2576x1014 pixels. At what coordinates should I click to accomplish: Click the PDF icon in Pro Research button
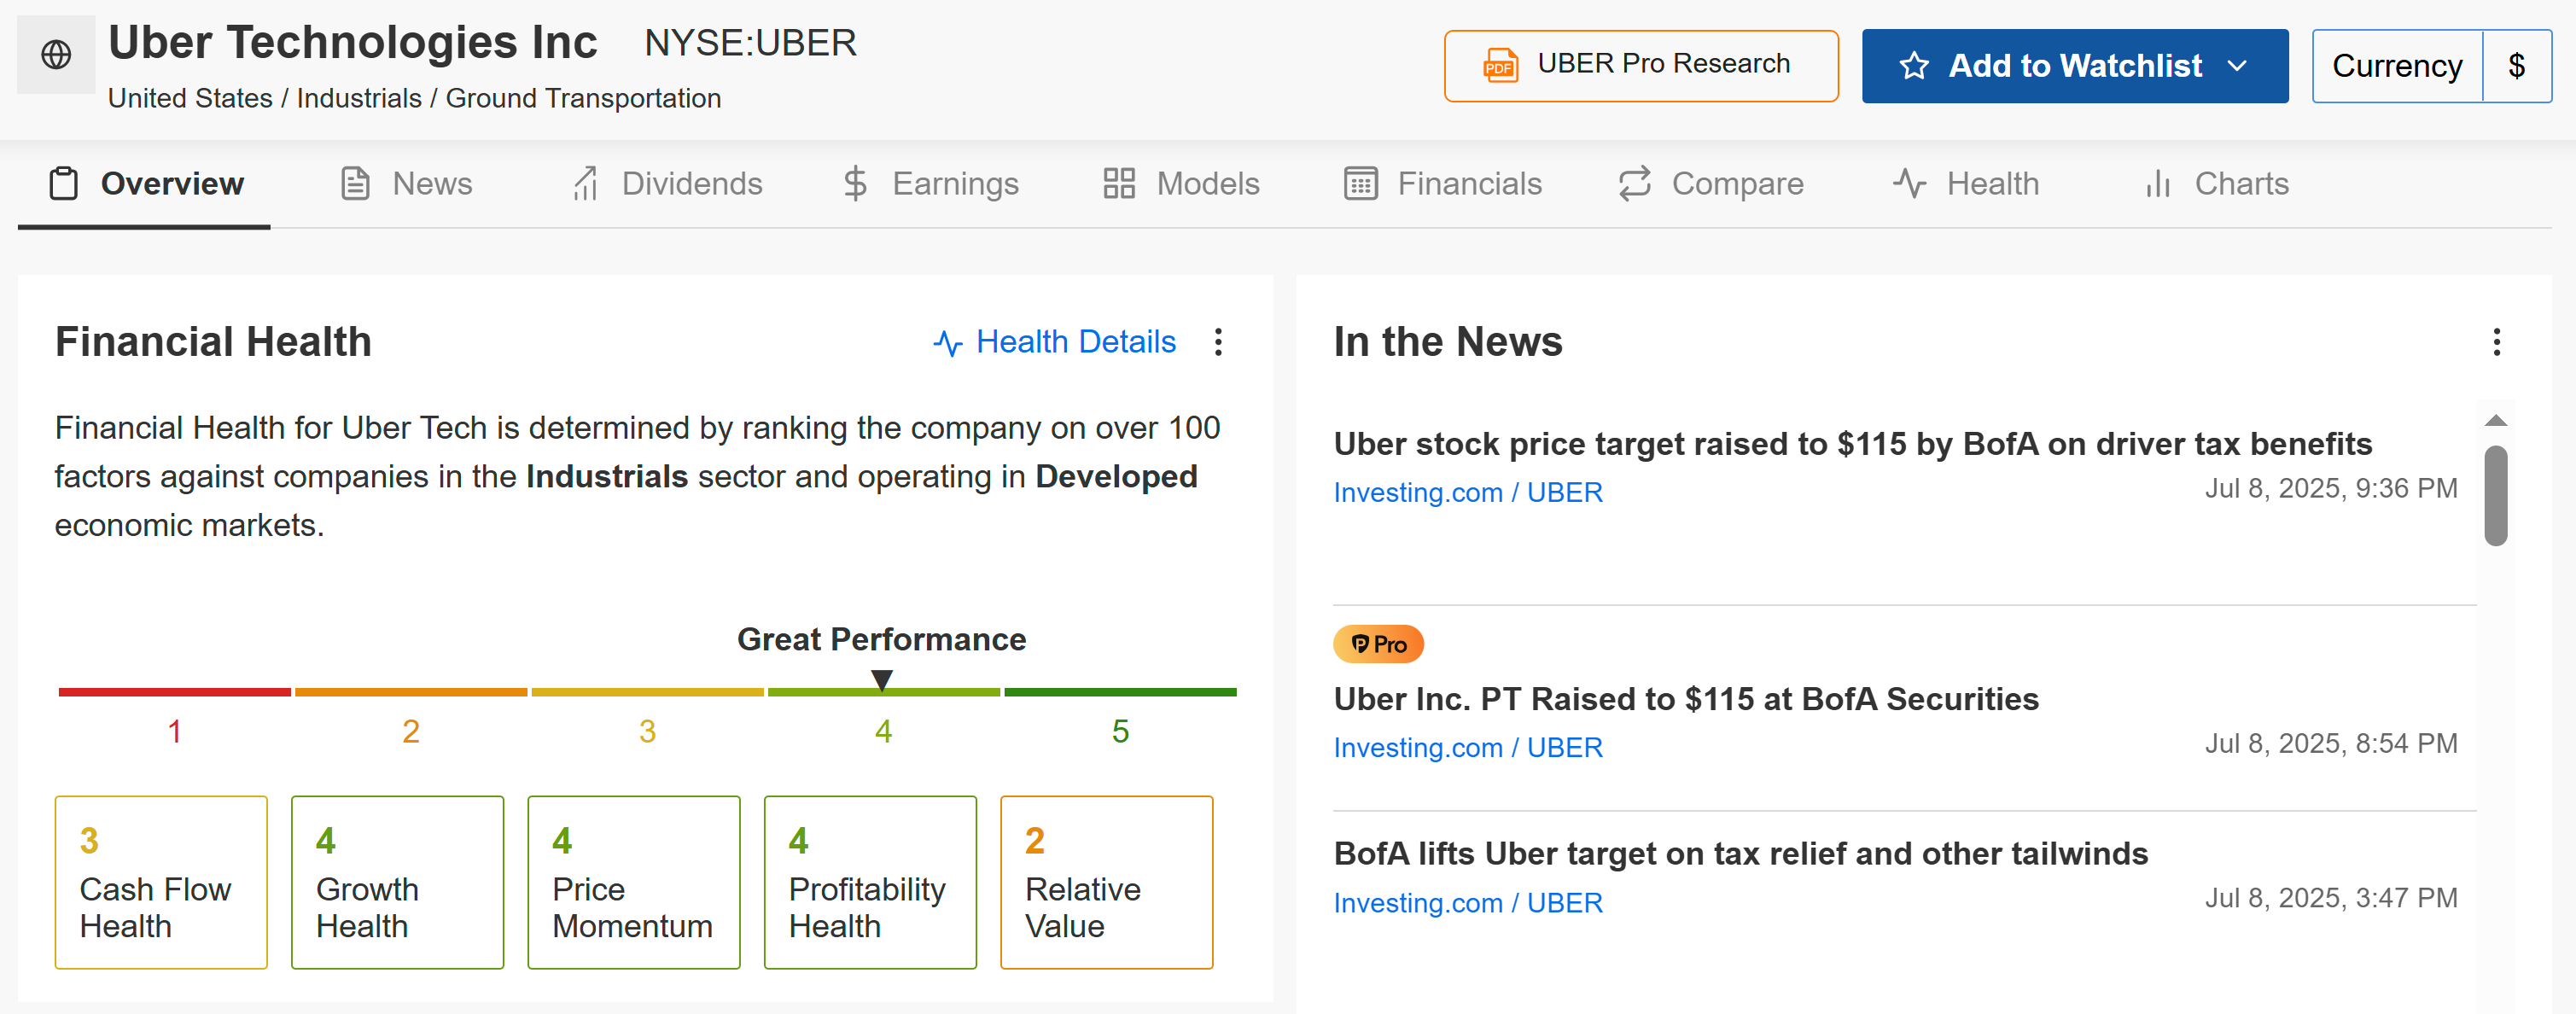1500,65
